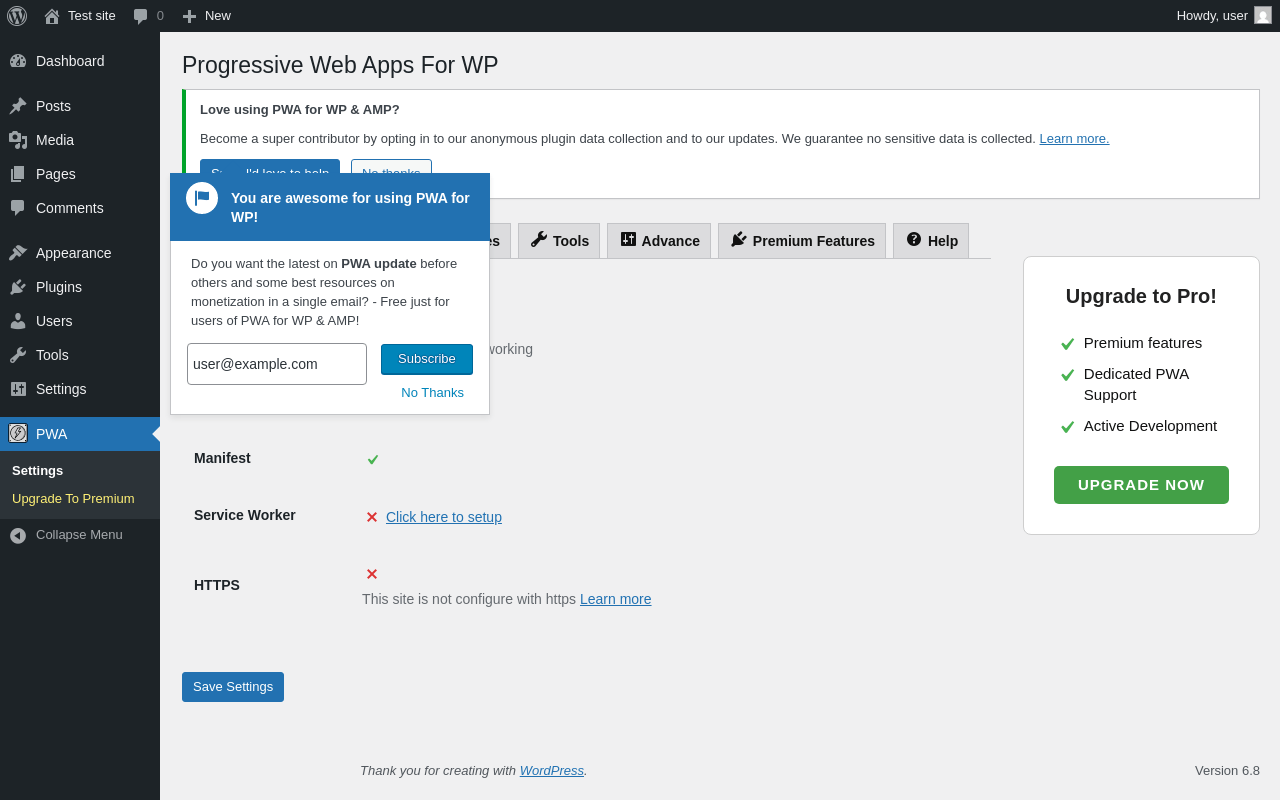The image size is (1280, 800).
Task: Click the Save Settings button
Action: 233,687
